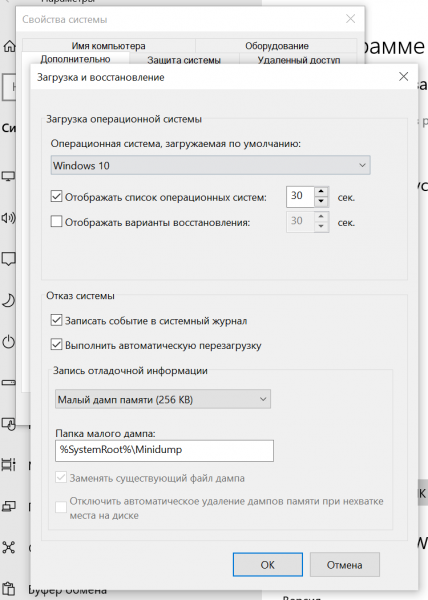
Task: Click the recovery options timeout field
Action: coord(300,222)
